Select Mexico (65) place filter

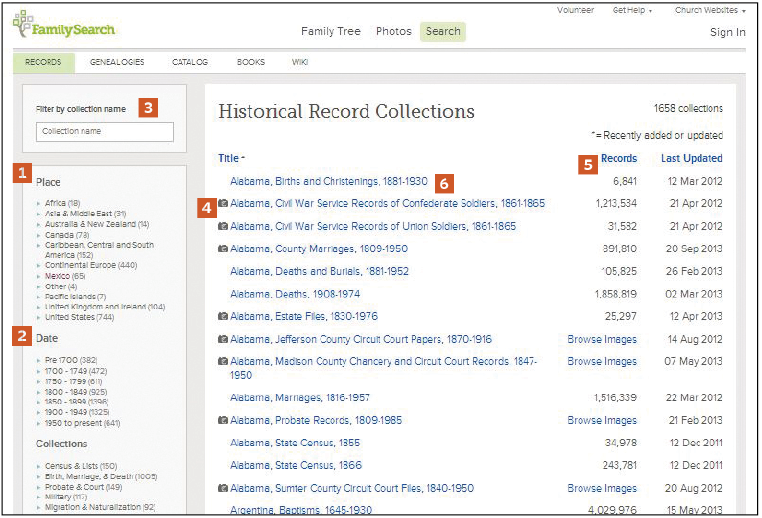(65, 276)
